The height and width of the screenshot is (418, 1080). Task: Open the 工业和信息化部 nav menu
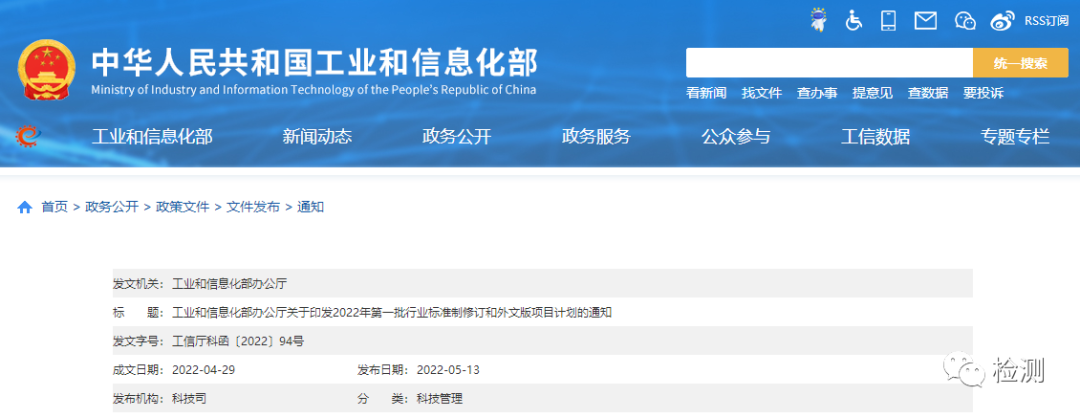152,136
